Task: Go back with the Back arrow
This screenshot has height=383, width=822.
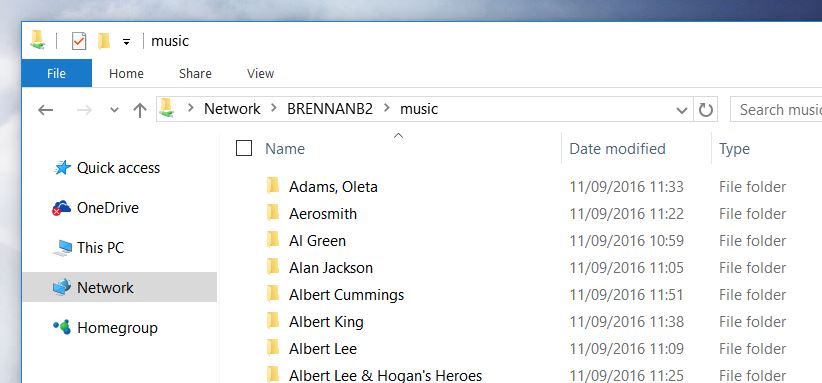Action: tap(46, 110)
